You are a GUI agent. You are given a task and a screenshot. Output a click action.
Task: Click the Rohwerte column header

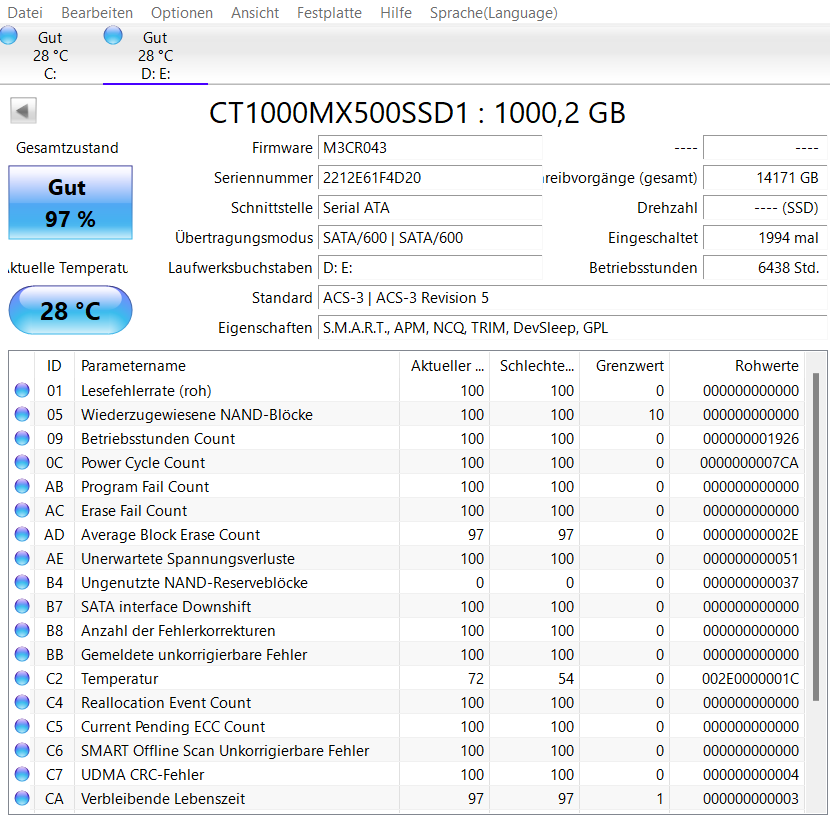[x=737, y=366]
